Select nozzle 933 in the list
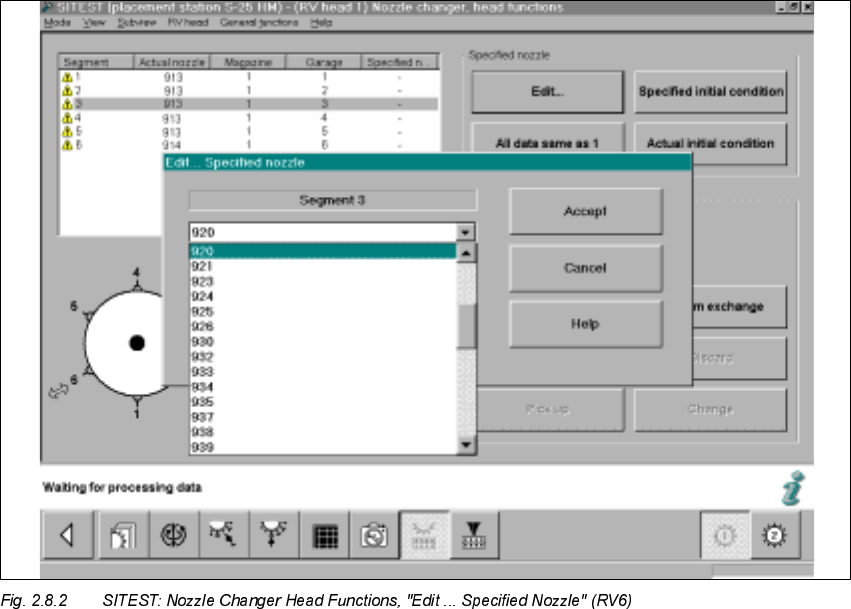This screenshot has width=851, height=609. tap(323, 372)
